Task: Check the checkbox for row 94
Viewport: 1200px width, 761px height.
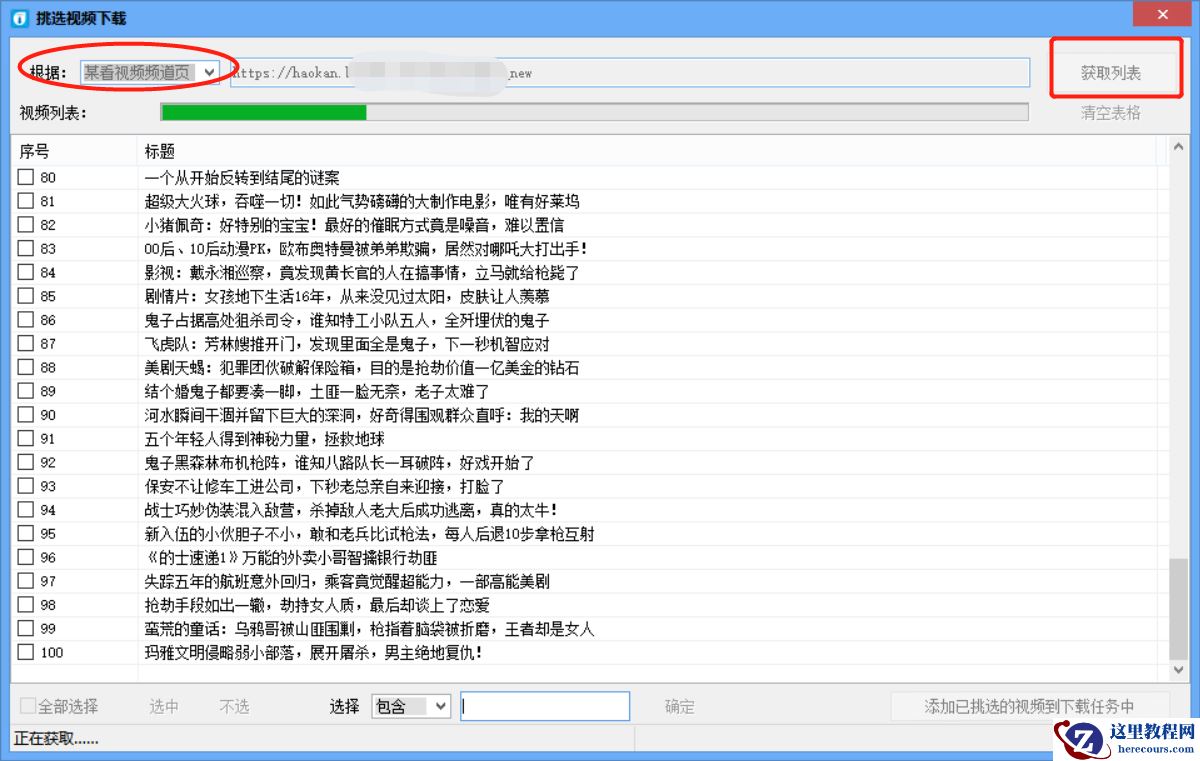Action: 26,510
